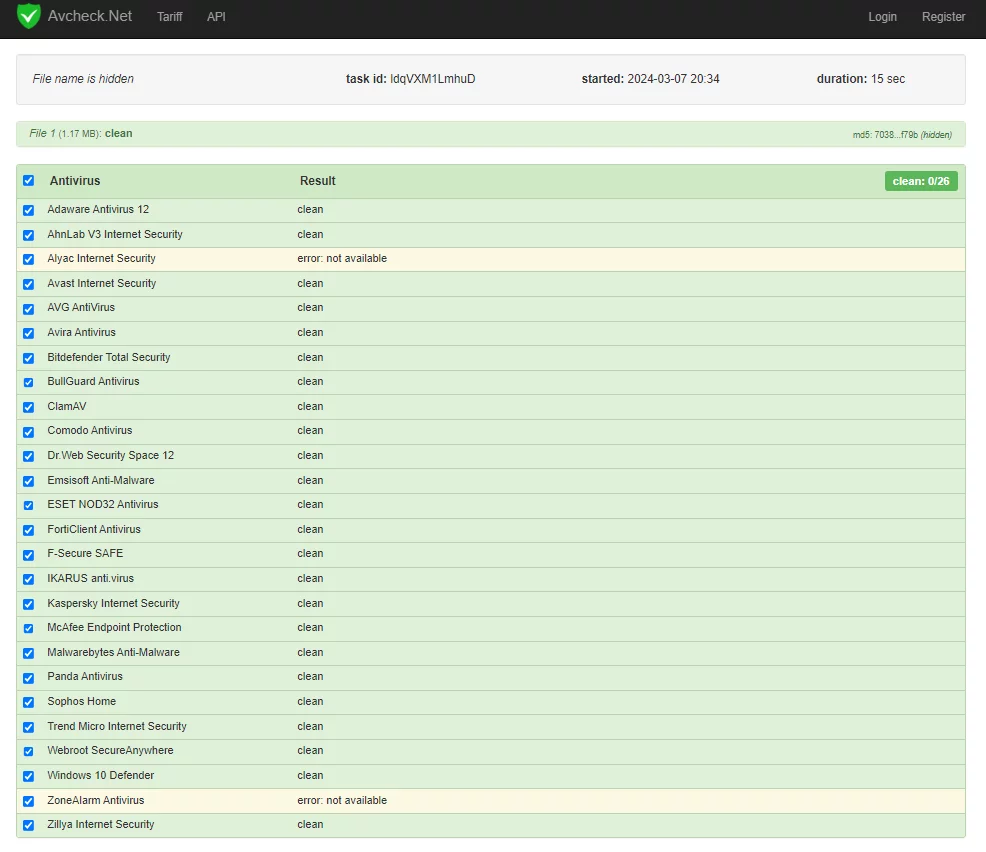
Task: Open the API menu item
Action: coord(216,17)
